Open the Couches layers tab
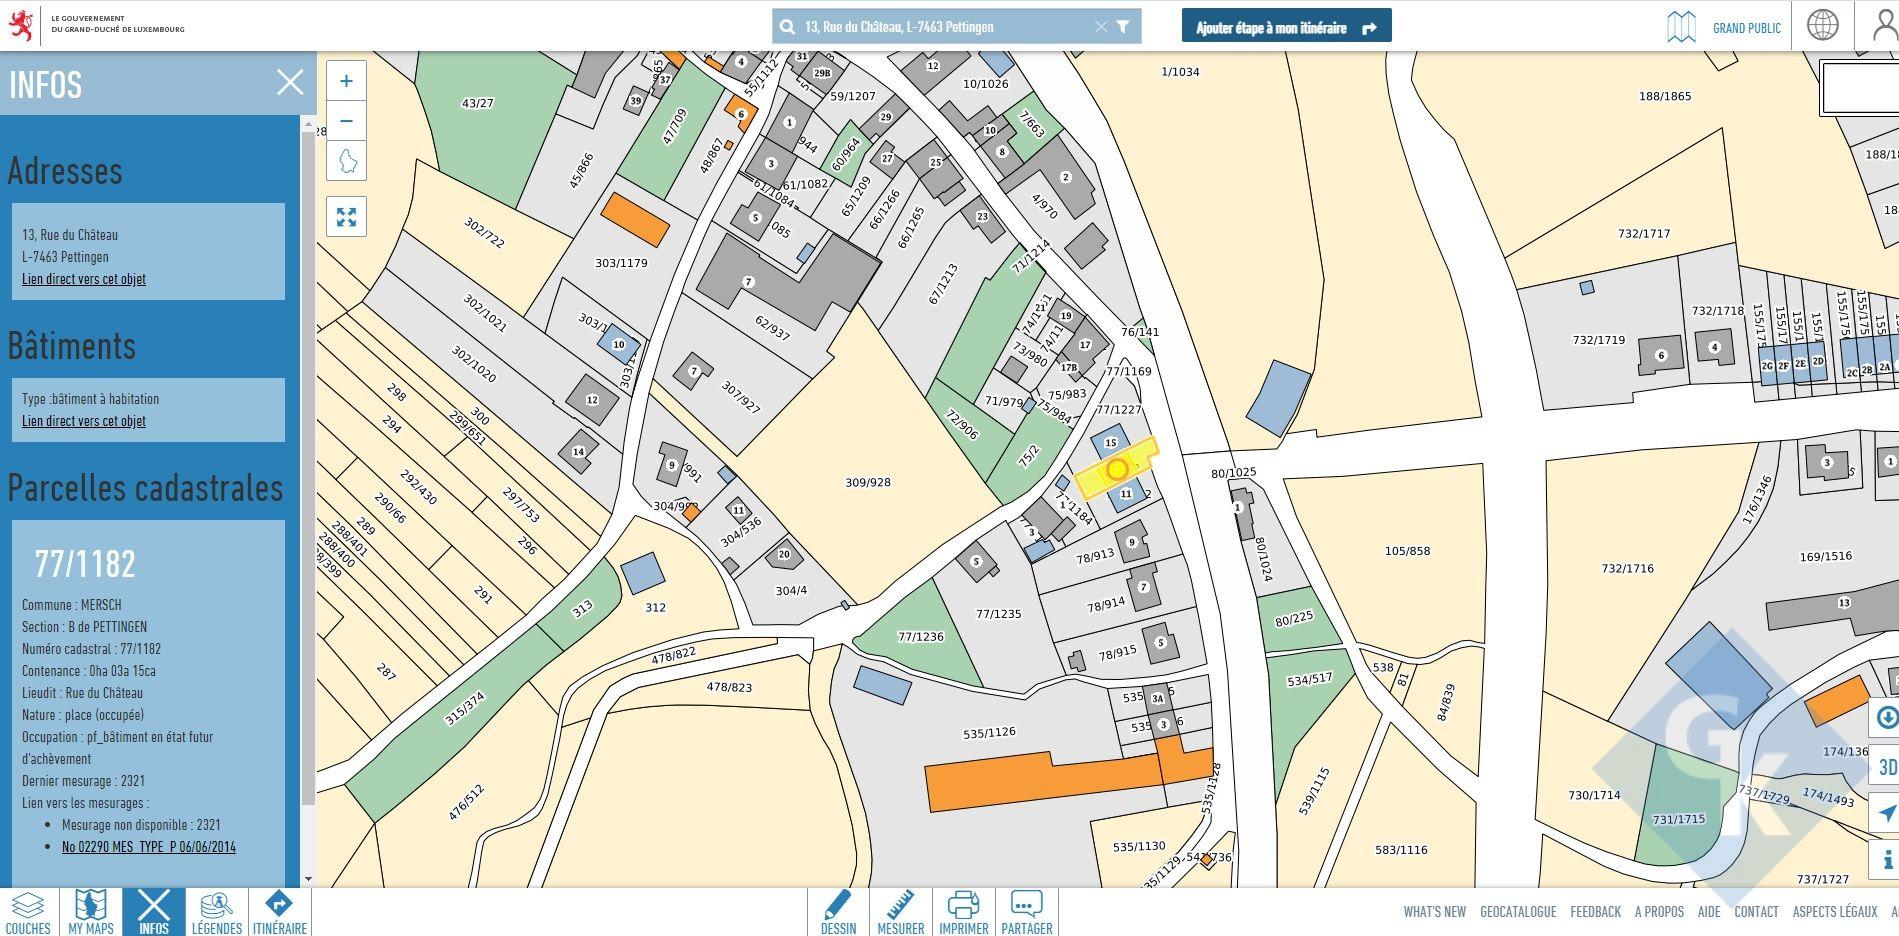 coord(28,912)
